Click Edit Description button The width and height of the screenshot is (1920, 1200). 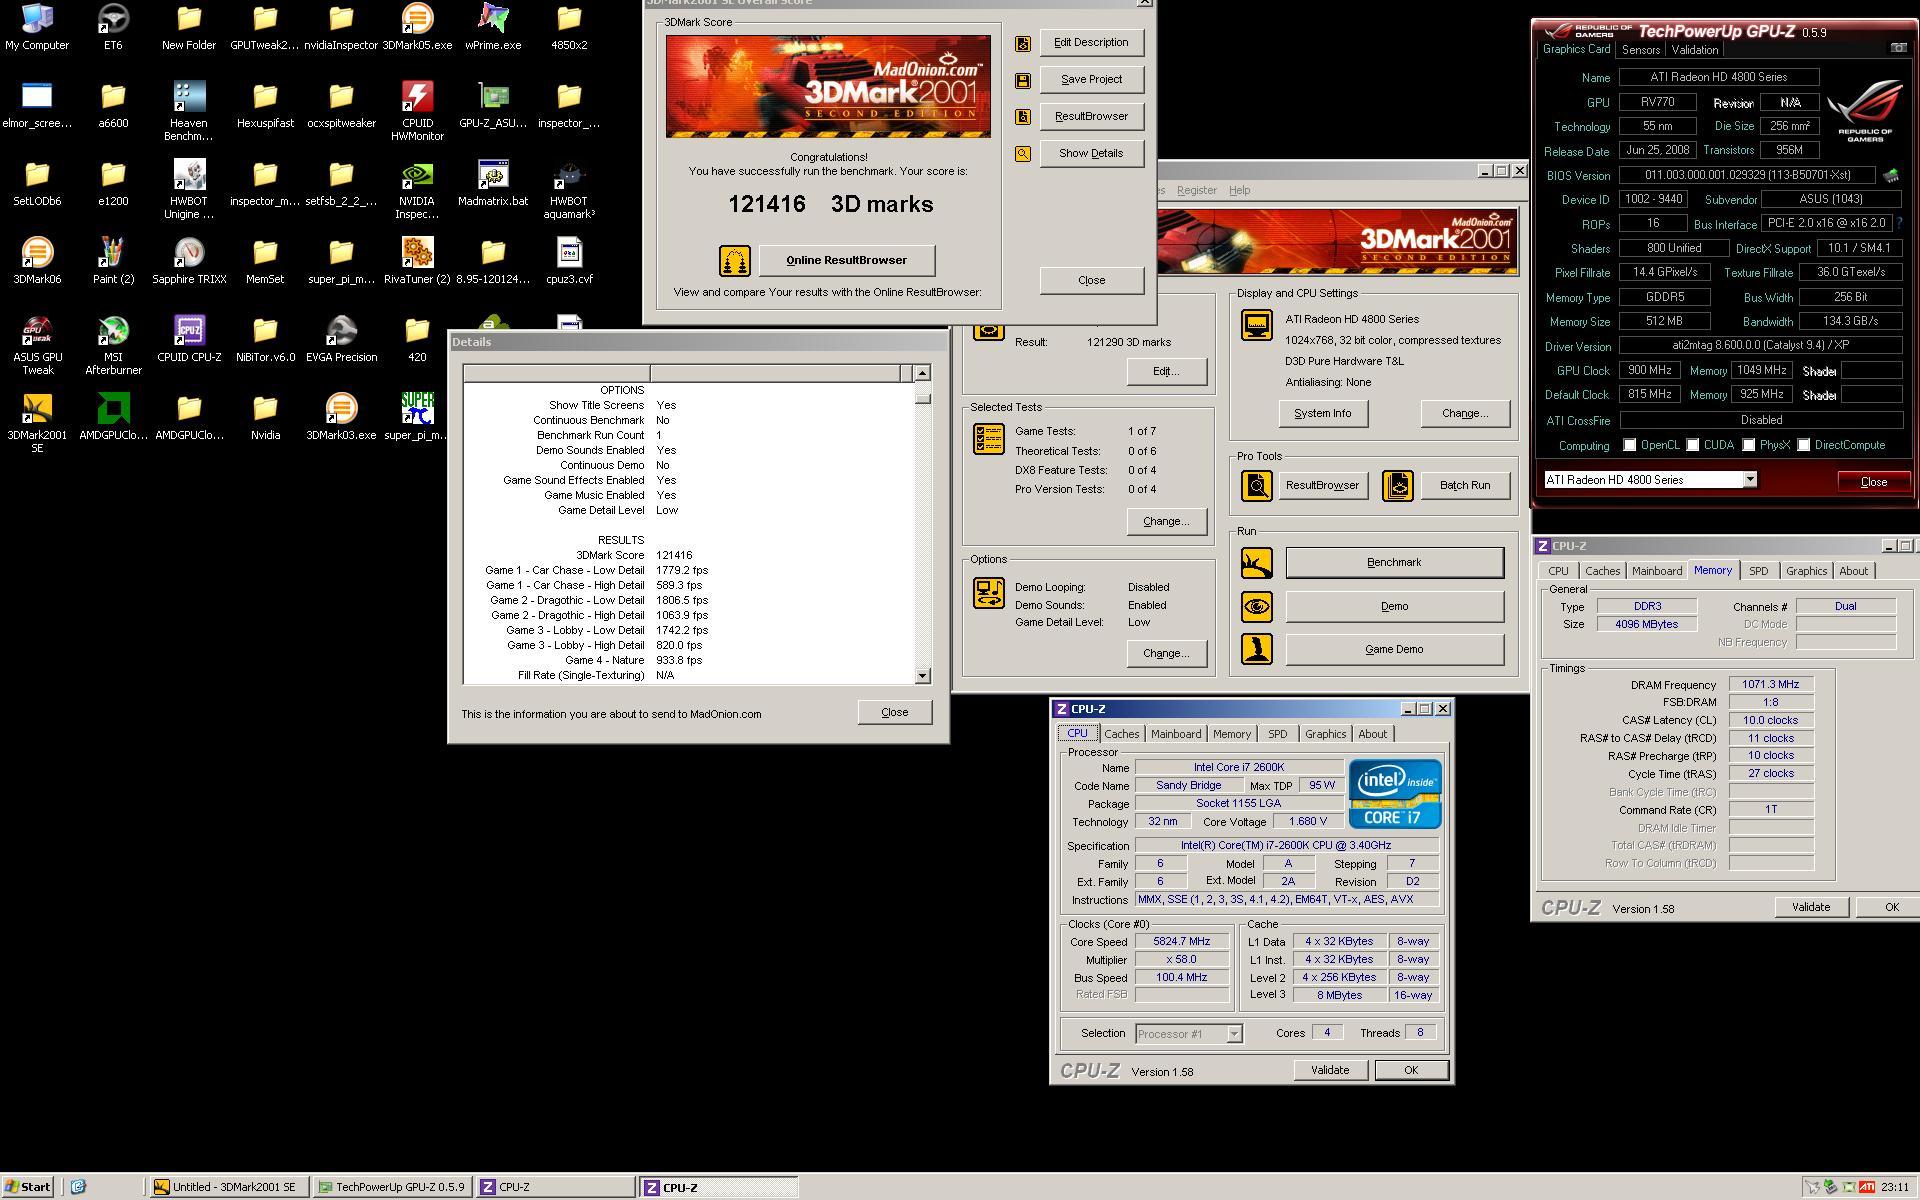pos(1091,42)
